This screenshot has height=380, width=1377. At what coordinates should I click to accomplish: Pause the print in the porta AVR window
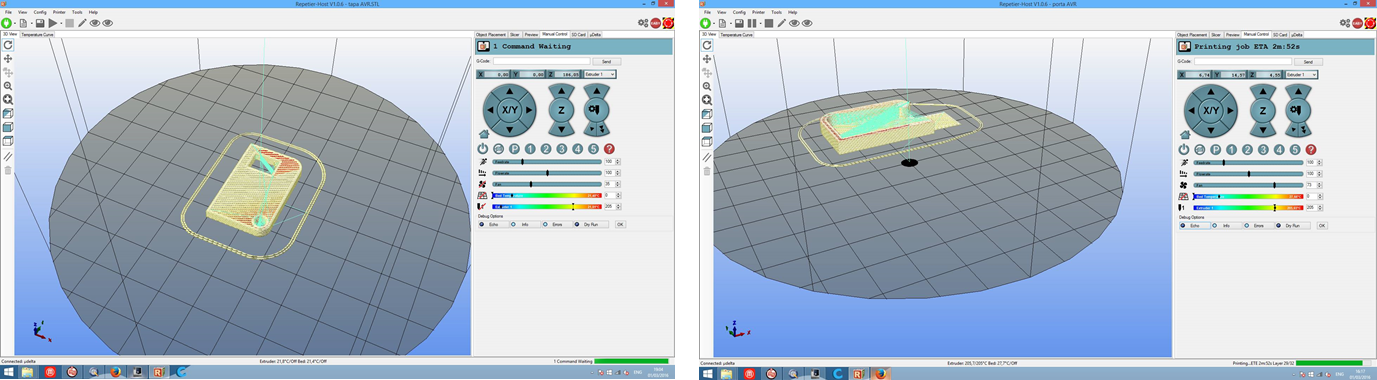click(752, 23)
